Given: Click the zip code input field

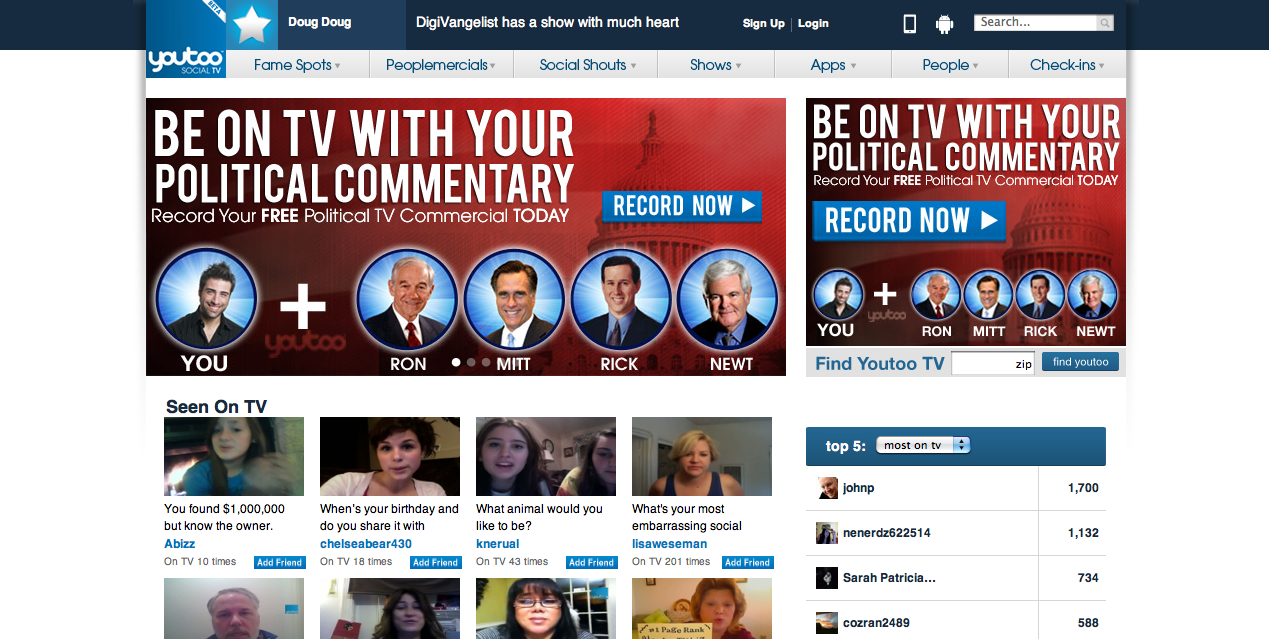Looking at the screenshot, I should [993, 364].
